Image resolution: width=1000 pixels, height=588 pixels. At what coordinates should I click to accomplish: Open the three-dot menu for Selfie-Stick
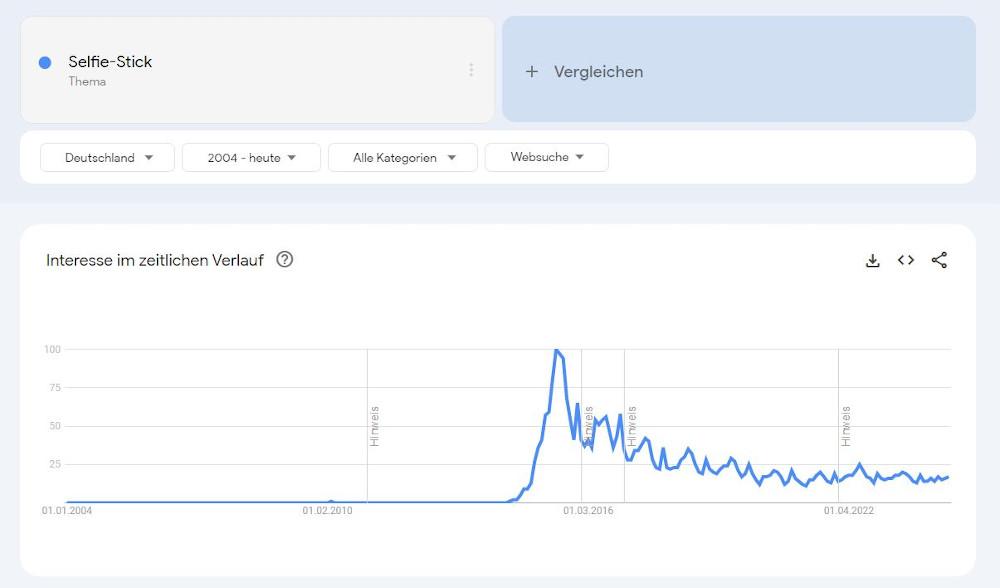(471, 70)
